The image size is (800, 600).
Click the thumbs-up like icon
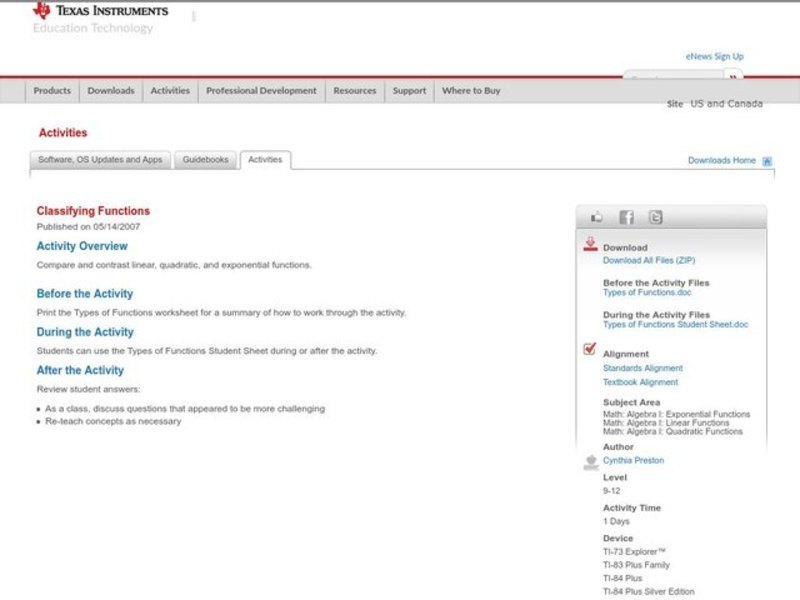pos(597,217)
